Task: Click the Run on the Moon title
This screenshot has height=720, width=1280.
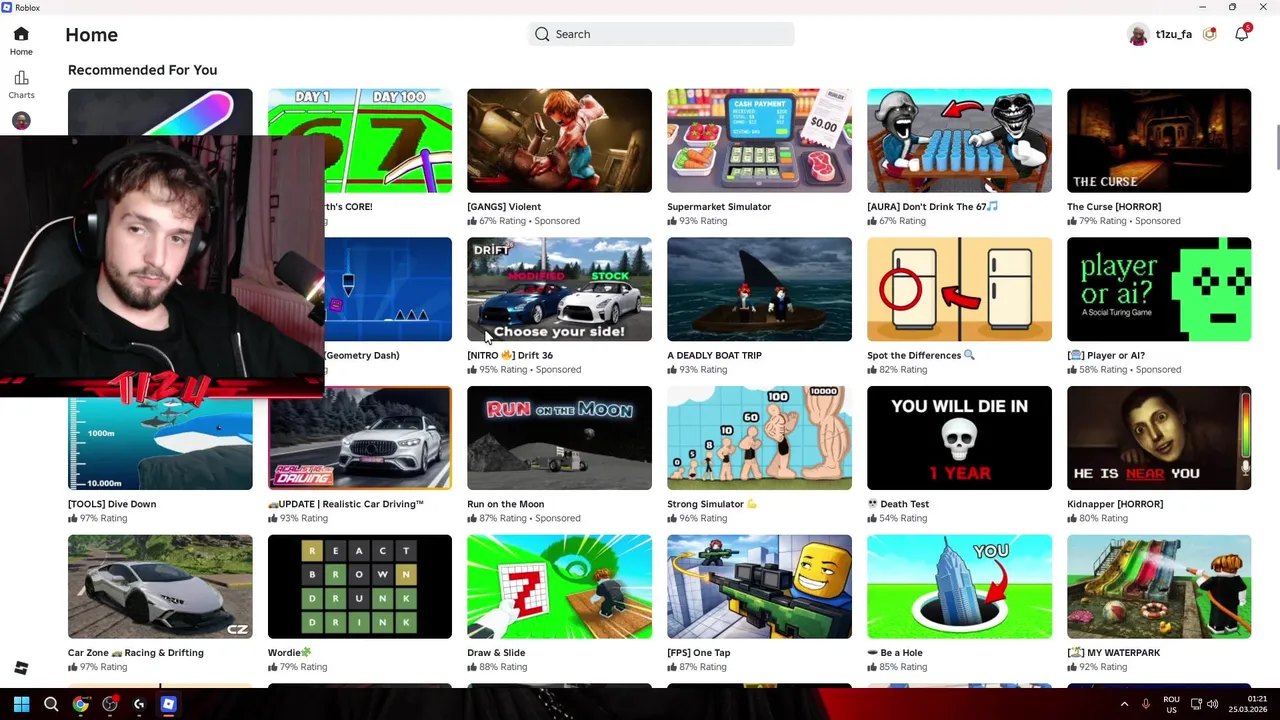Action: click(505, 504)
